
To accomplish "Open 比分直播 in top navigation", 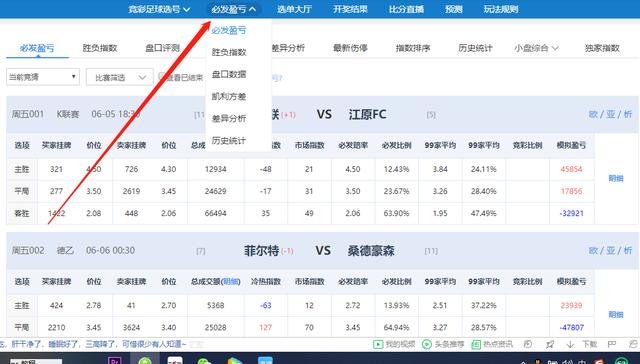I will click(406, 9).
